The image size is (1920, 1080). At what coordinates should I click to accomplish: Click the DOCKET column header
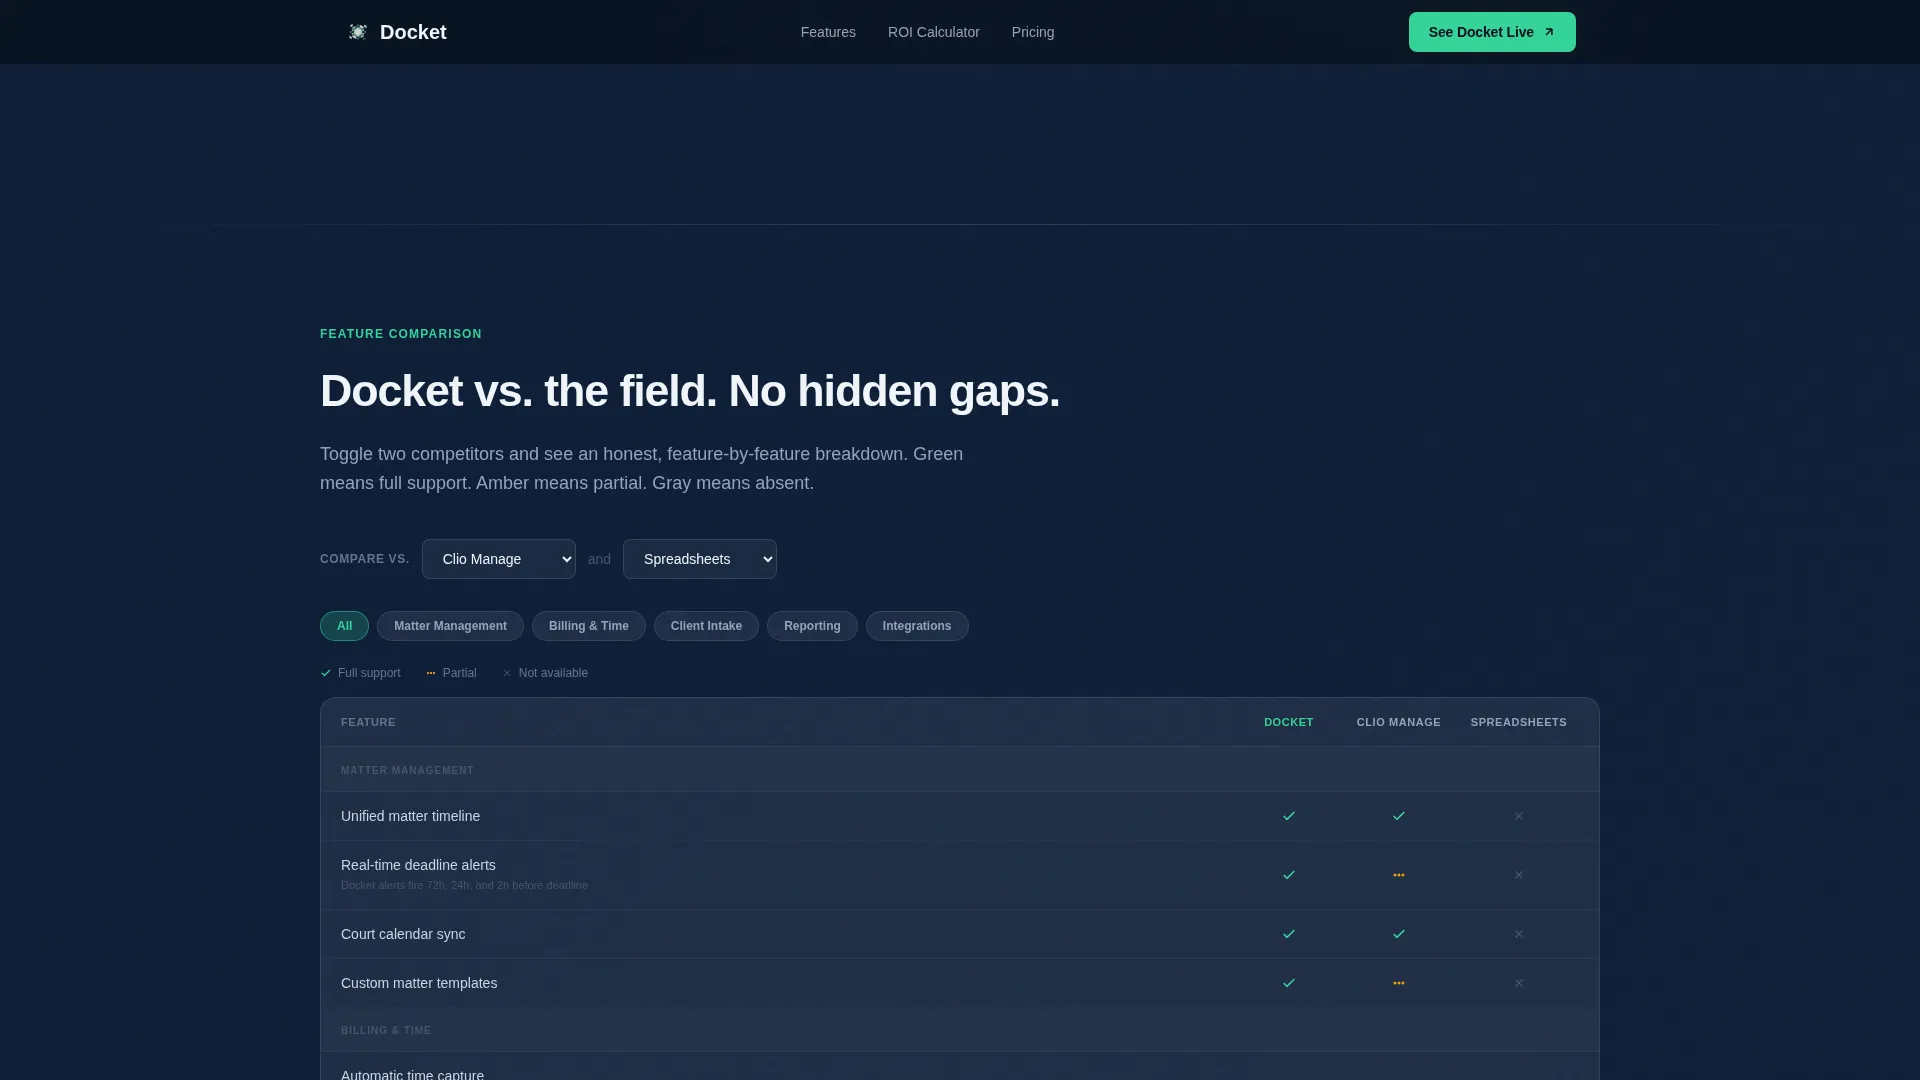[1289, 722]
